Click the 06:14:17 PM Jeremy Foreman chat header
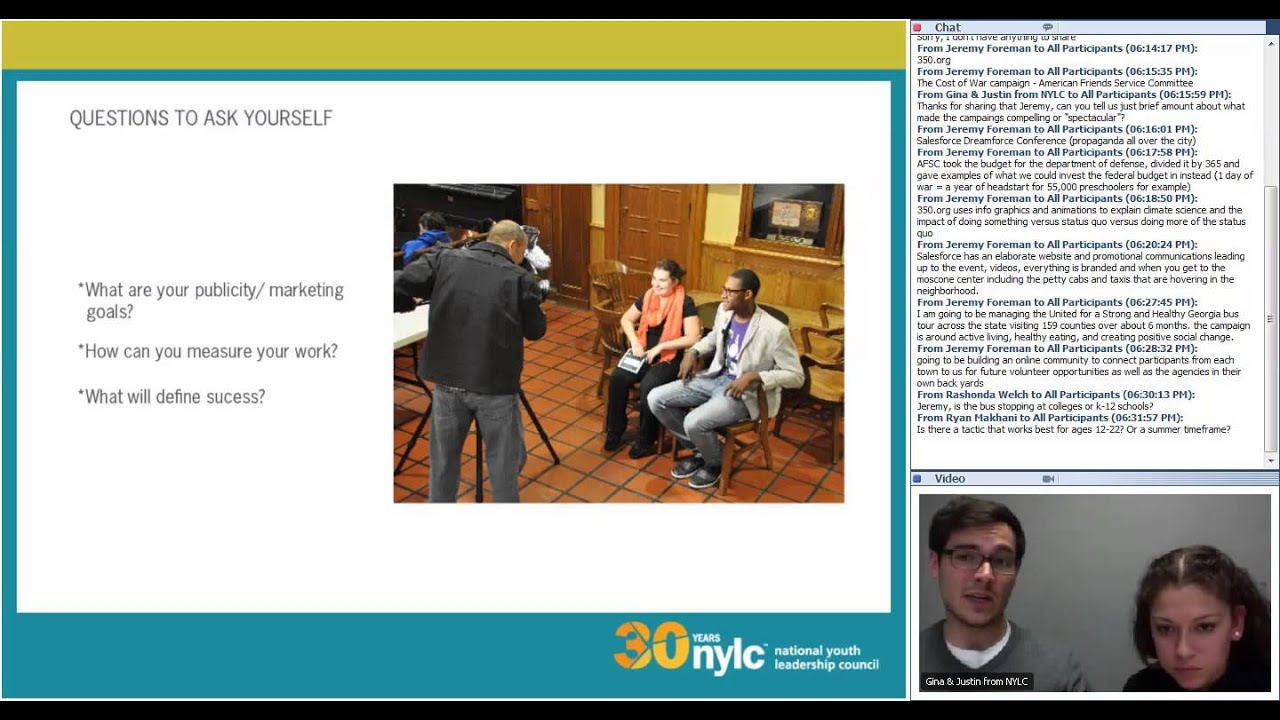Image resolution: width=1280 pixels, height=720 pixels. (1057, 48)
